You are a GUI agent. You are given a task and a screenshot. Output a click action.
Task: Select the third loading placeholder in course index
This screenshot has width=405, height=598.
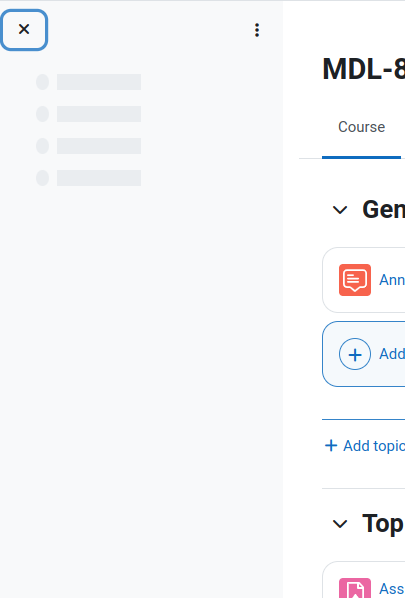(x=88, y=146)
